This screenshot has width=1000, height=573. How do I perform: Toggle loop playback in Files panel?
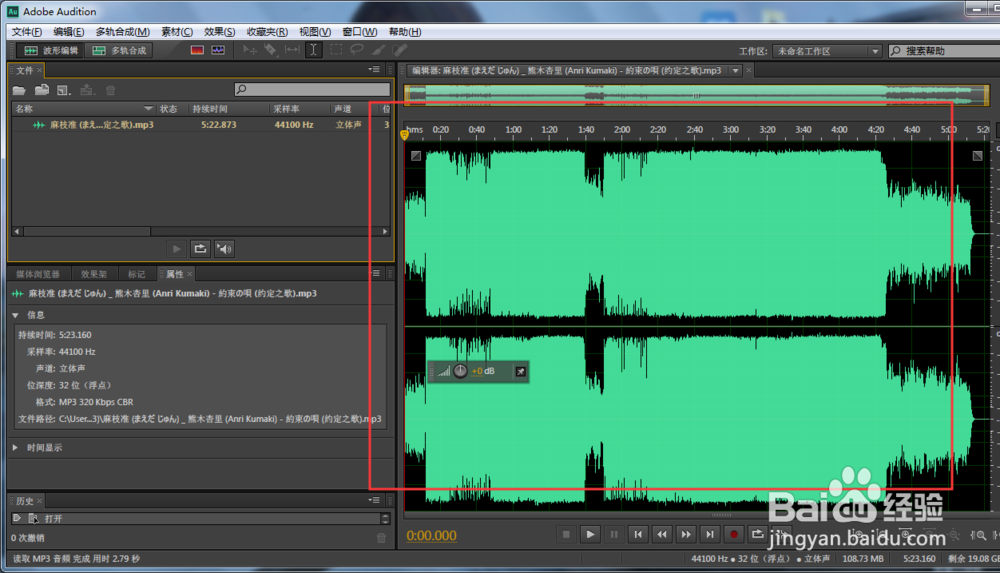tap(200, 249)
